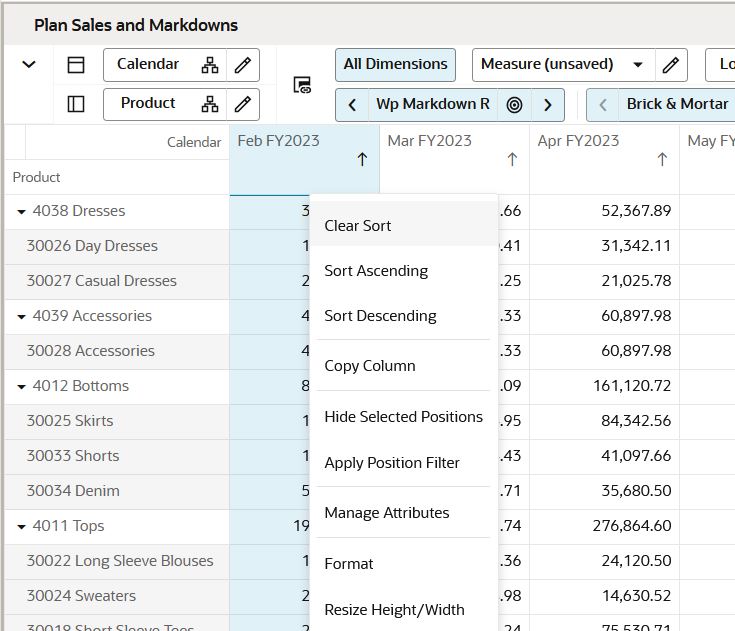Collapse the 4012 Bottoms group
Screen dimensions: 735x631
point(21,387)
